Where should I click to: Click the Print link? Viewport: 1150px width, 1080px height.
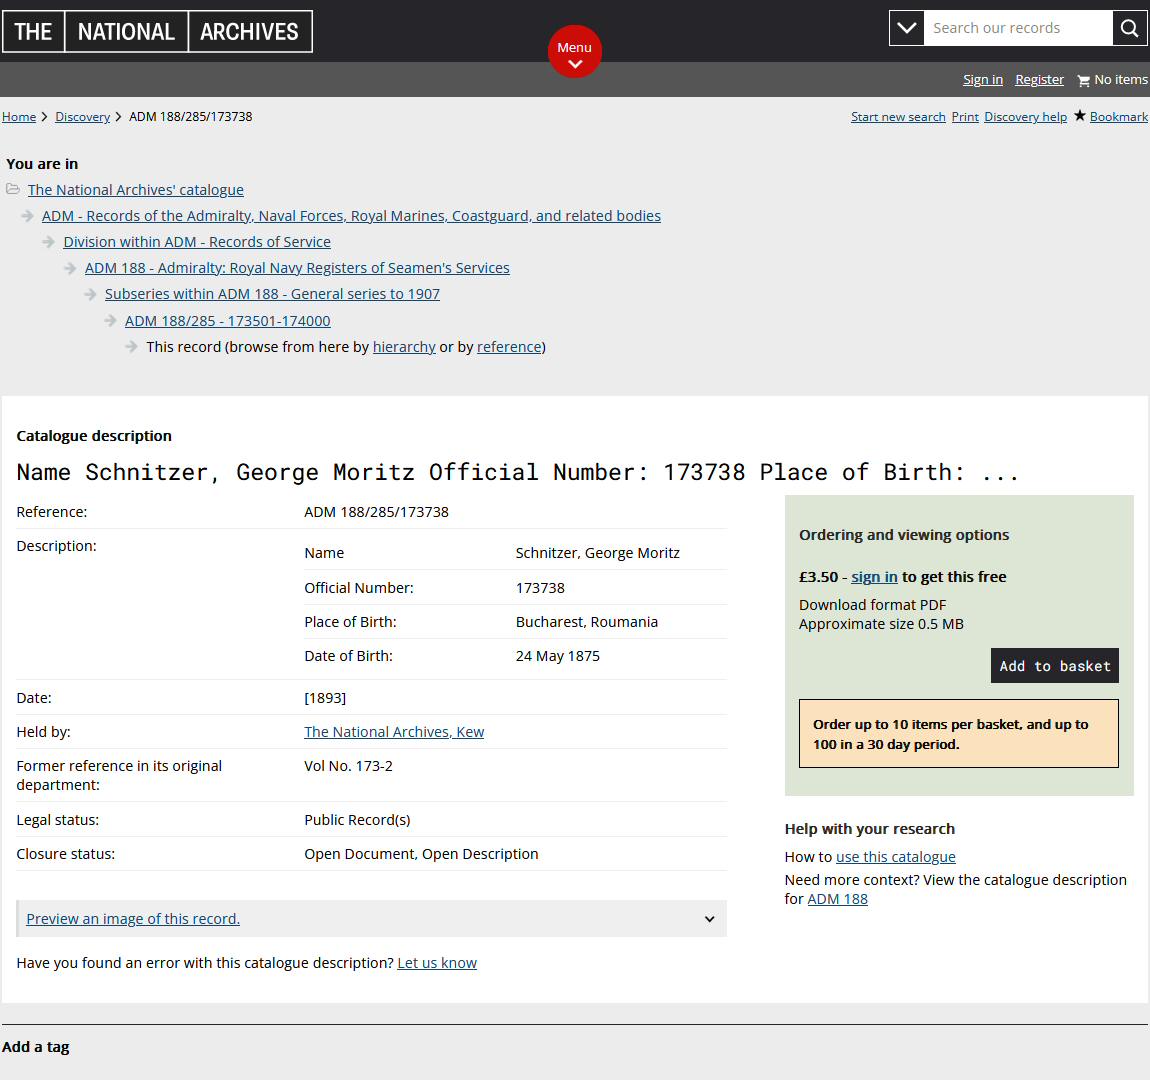pyautogui.click(x=965, y=117)
